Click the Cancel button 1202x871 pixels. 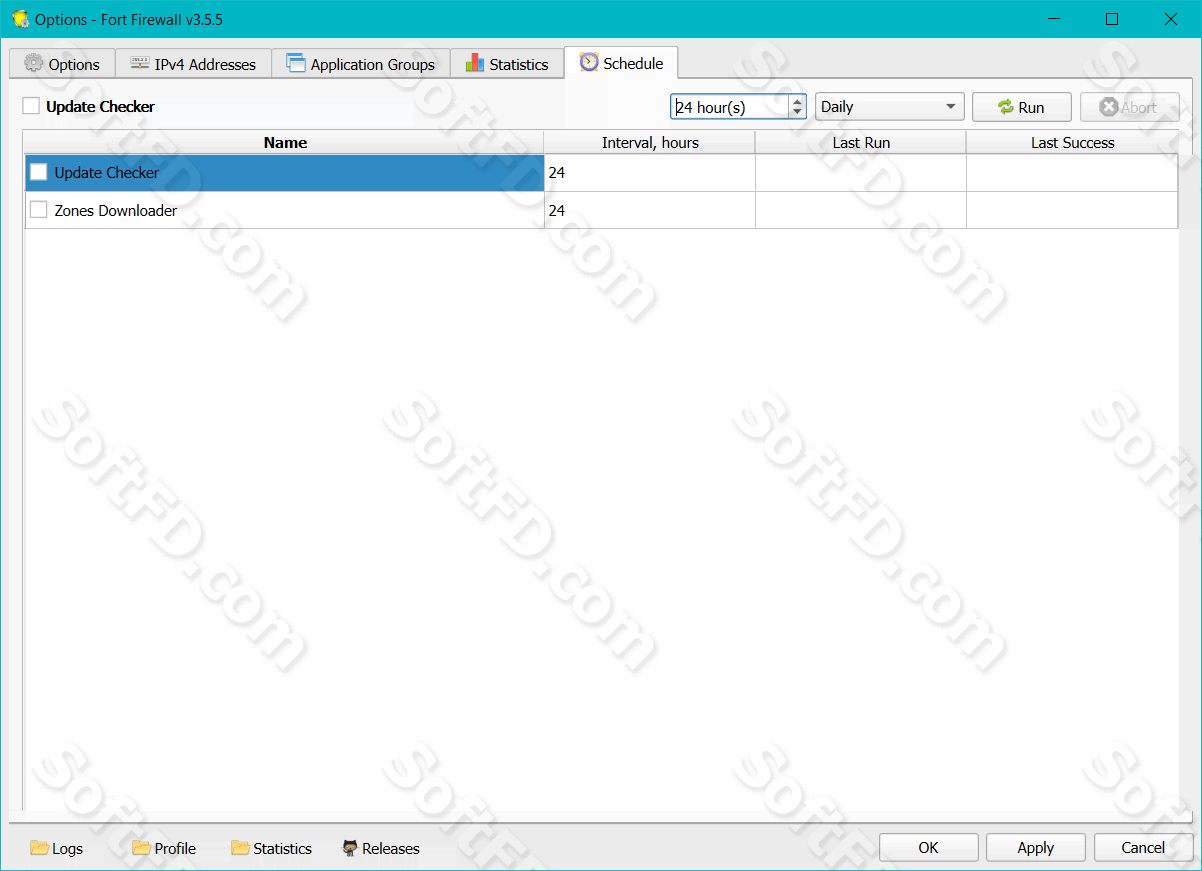pyautogui.click(x=1143, y=847)
